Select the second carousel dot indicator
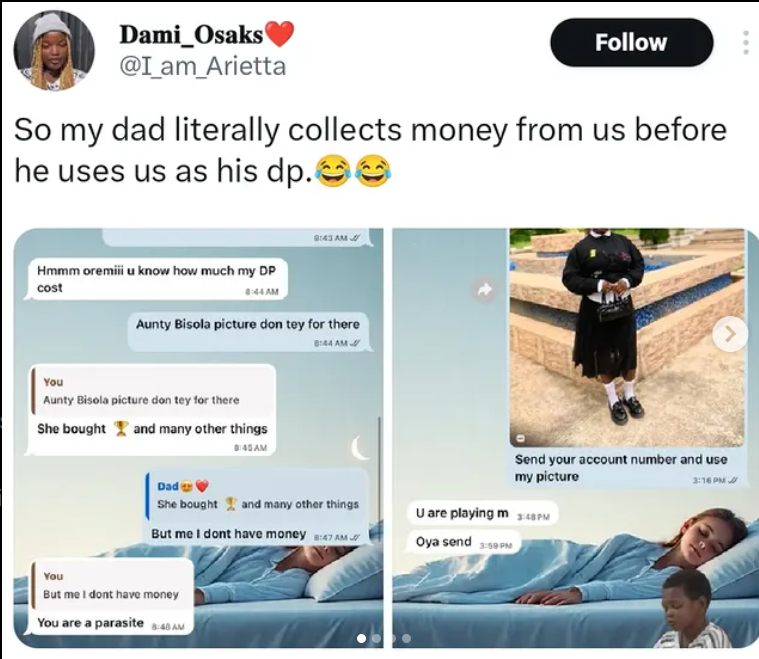 pyautogui.click(x=376, y=639)
